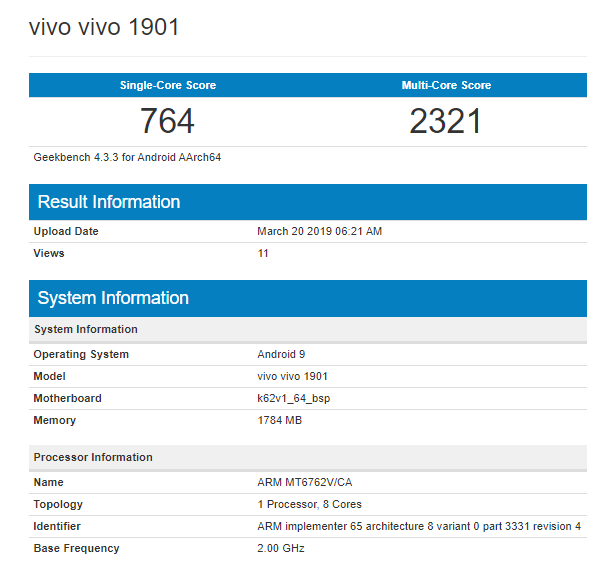Select the model value 'vivo vivo 1901'
The height and width of the screenshot is (566, 602).
tap(292, 376)
